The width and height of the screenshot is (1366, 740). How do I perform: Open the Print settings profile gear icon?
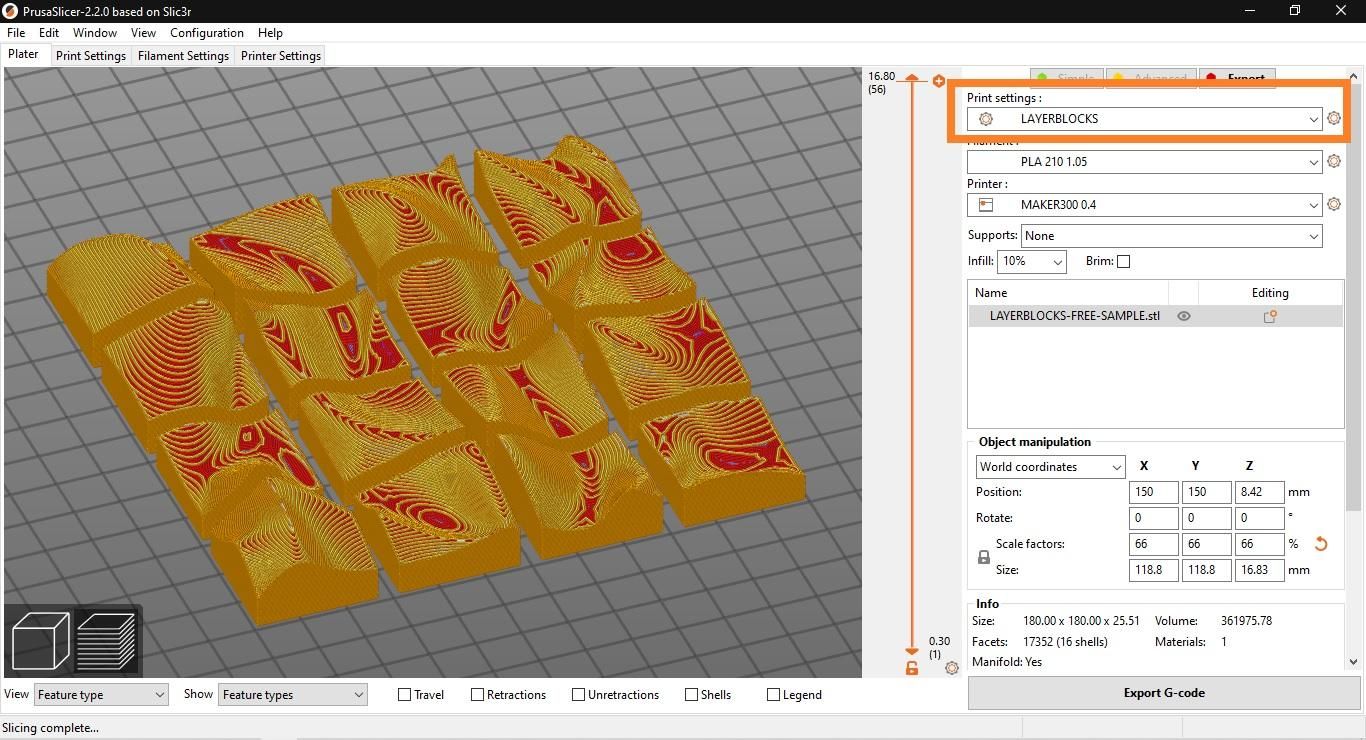pos(1334,118)
